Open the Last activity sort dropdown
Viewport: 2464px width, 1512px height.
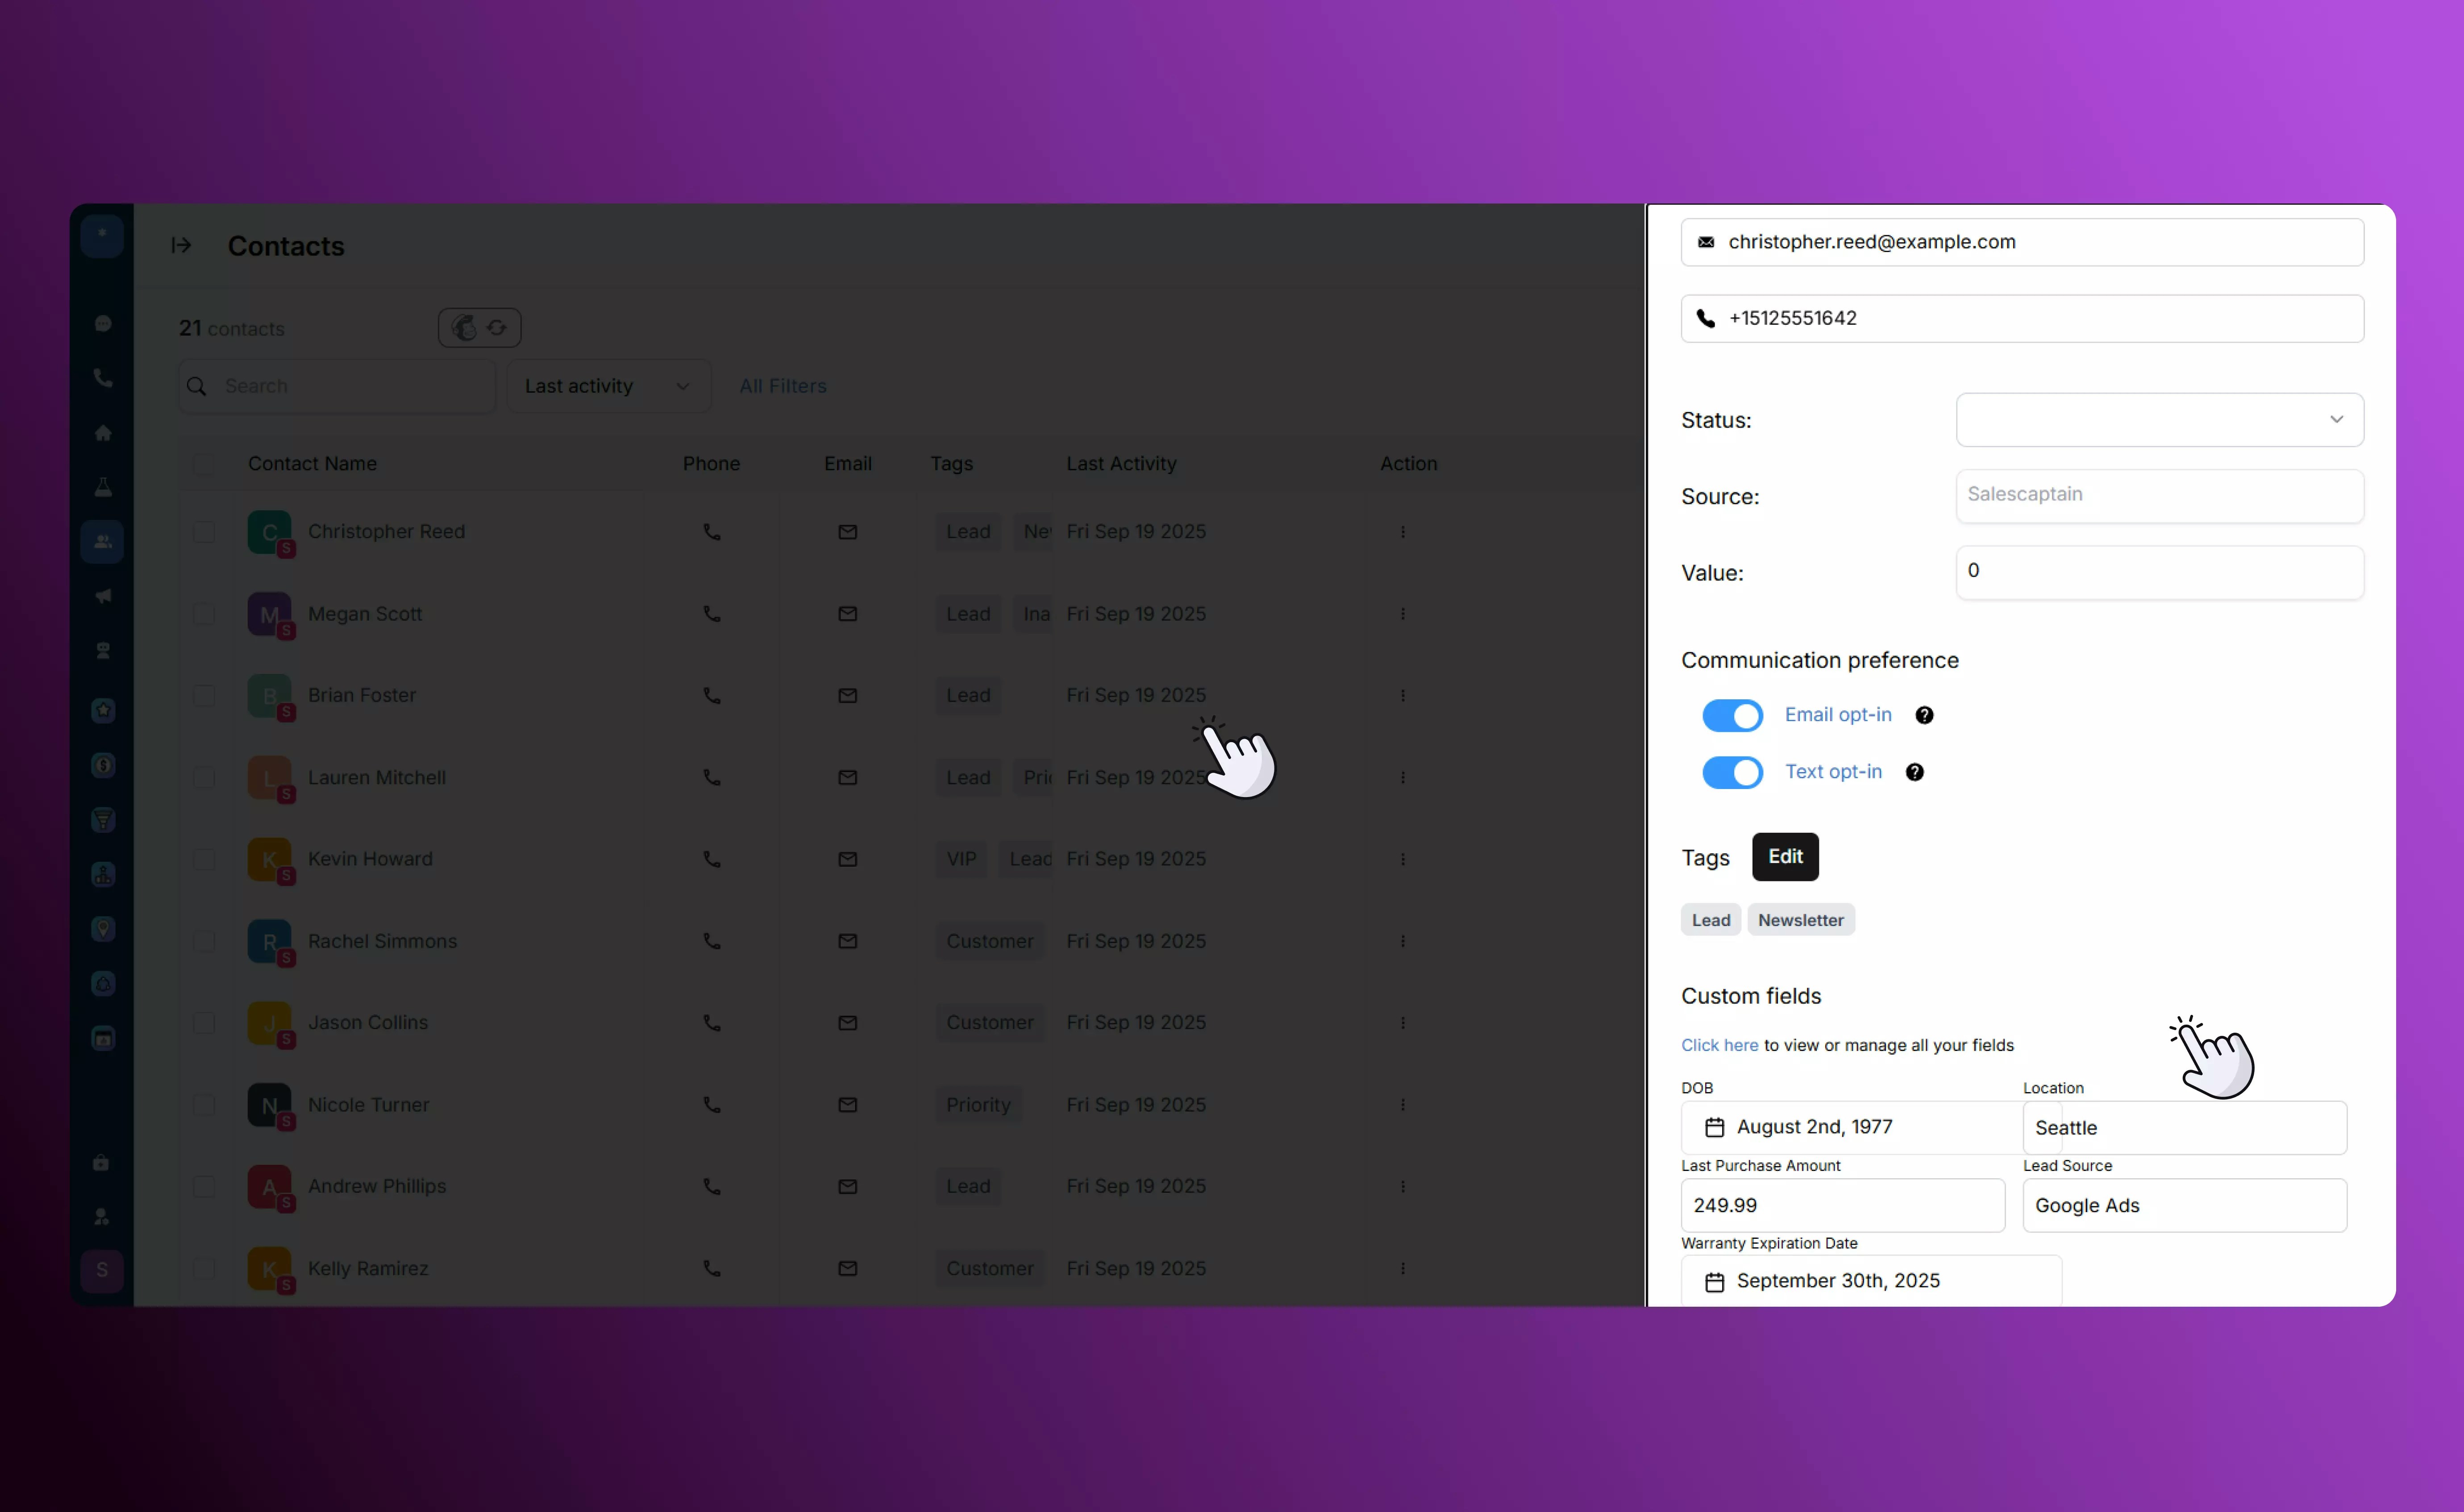coord(608,386)
